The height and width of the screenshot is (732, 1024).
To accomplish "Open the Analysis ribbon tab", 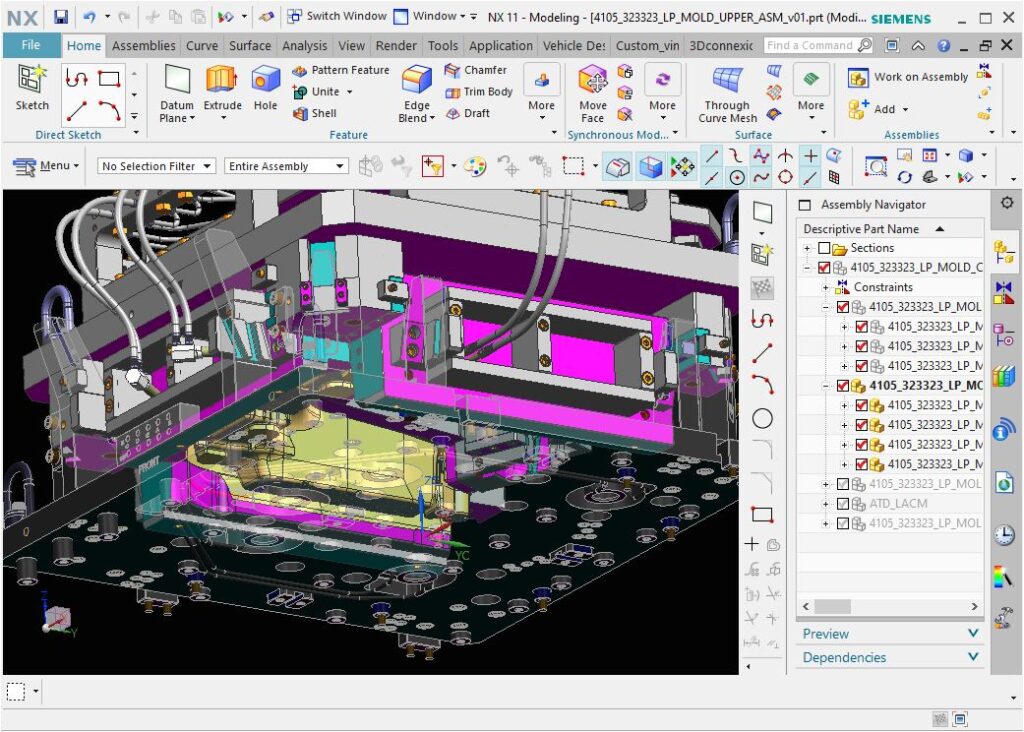I will 304,46.
